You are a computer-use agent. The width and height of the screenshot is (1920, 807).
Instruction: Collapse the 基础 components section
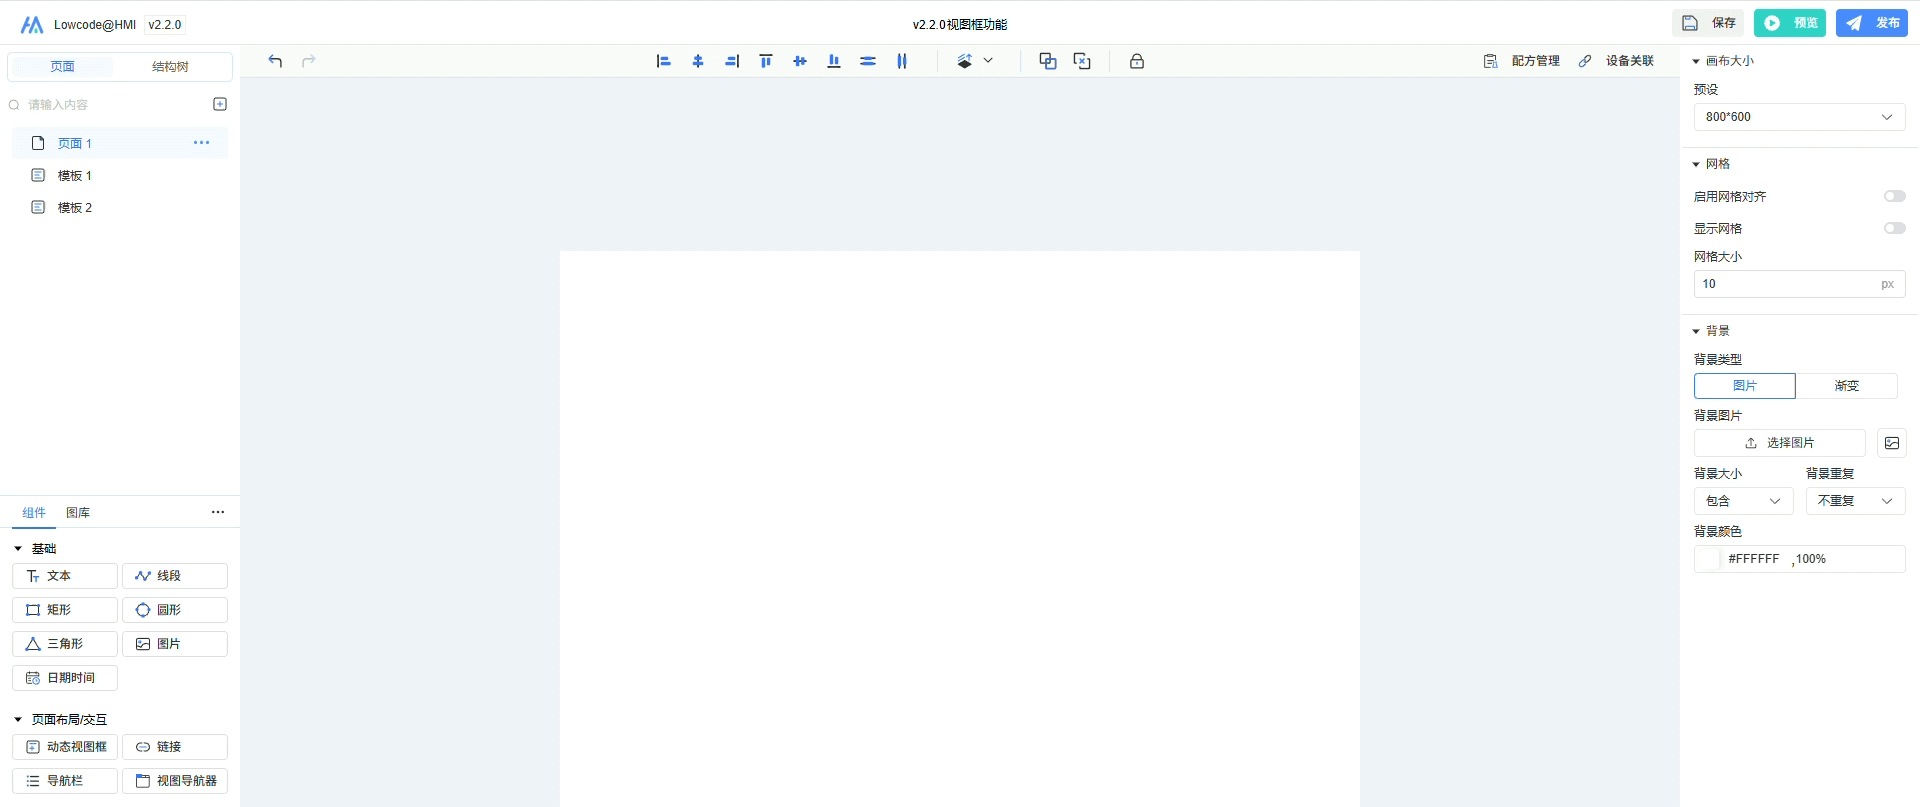click(18, 549)
